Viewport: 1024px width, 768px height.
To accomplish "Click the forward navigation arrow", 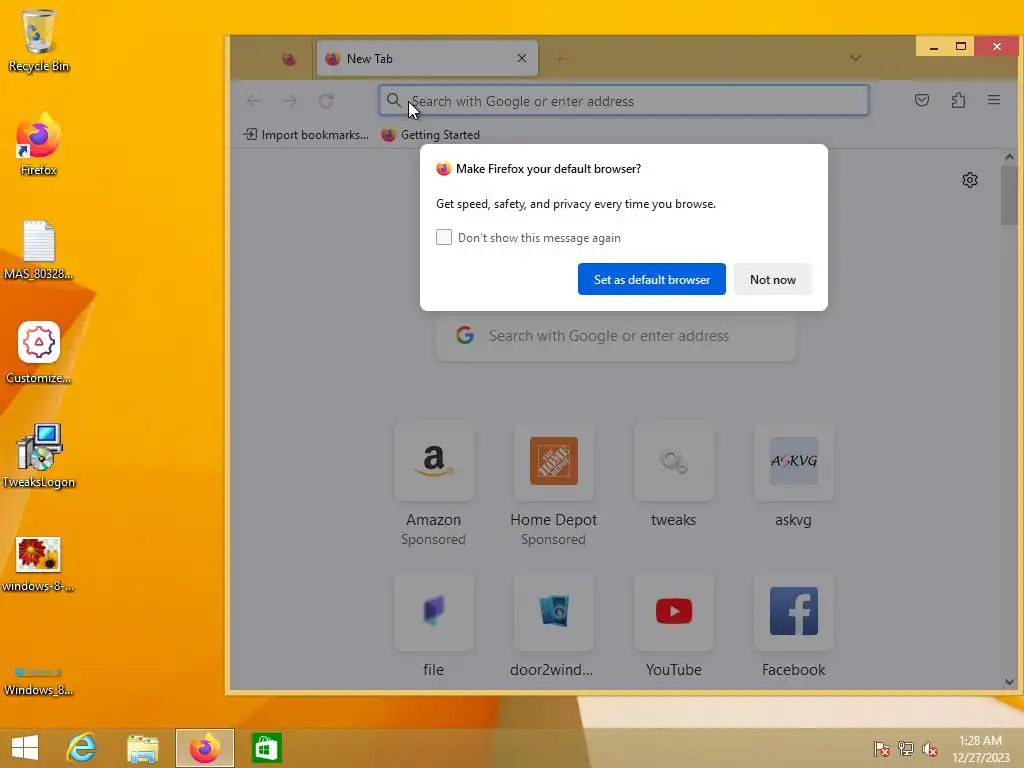I will tap(290, 101).
